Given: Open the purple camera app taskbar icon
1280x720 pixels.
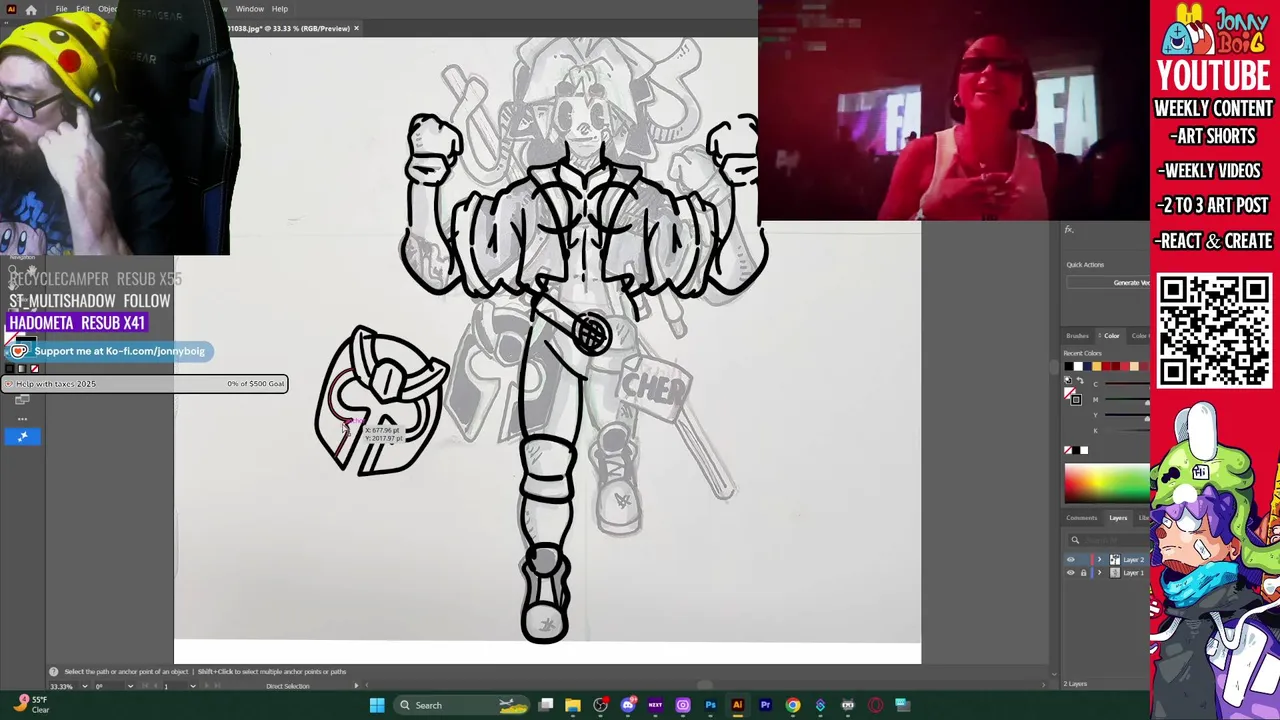Looking at the screenshot, I should (683, 705).
